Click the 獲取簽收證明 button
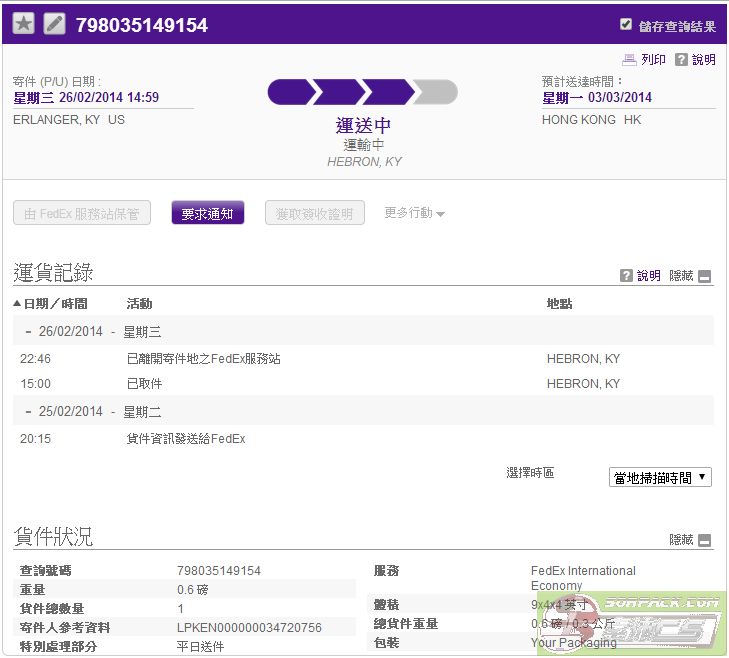The height and width of the screenshot is (658, 729). tap(314, 213)
